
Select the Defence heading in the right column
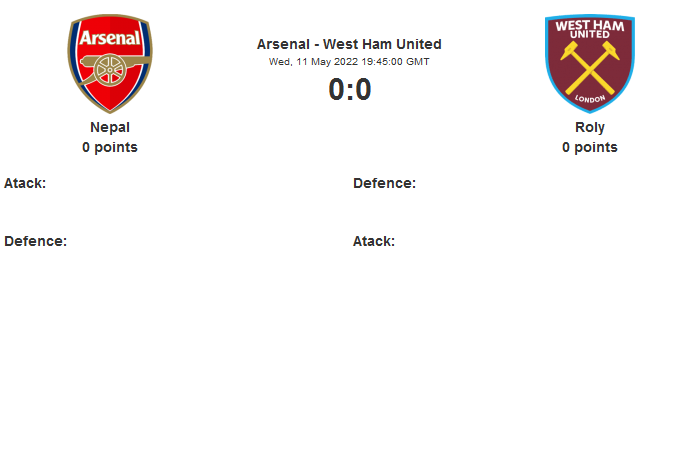pos(384,183)
